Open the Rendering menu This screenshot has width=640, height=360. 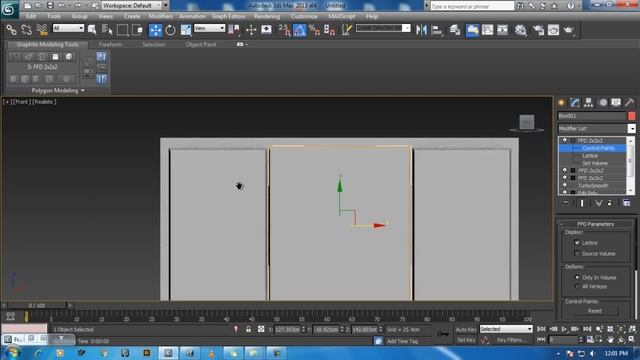pos(267,16)
